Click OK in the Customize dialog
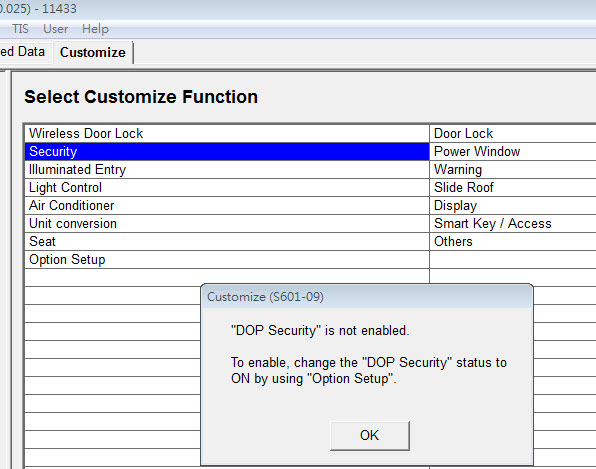Image resolution: width=596 pixels, height=469 pixels. click(370, 436)
